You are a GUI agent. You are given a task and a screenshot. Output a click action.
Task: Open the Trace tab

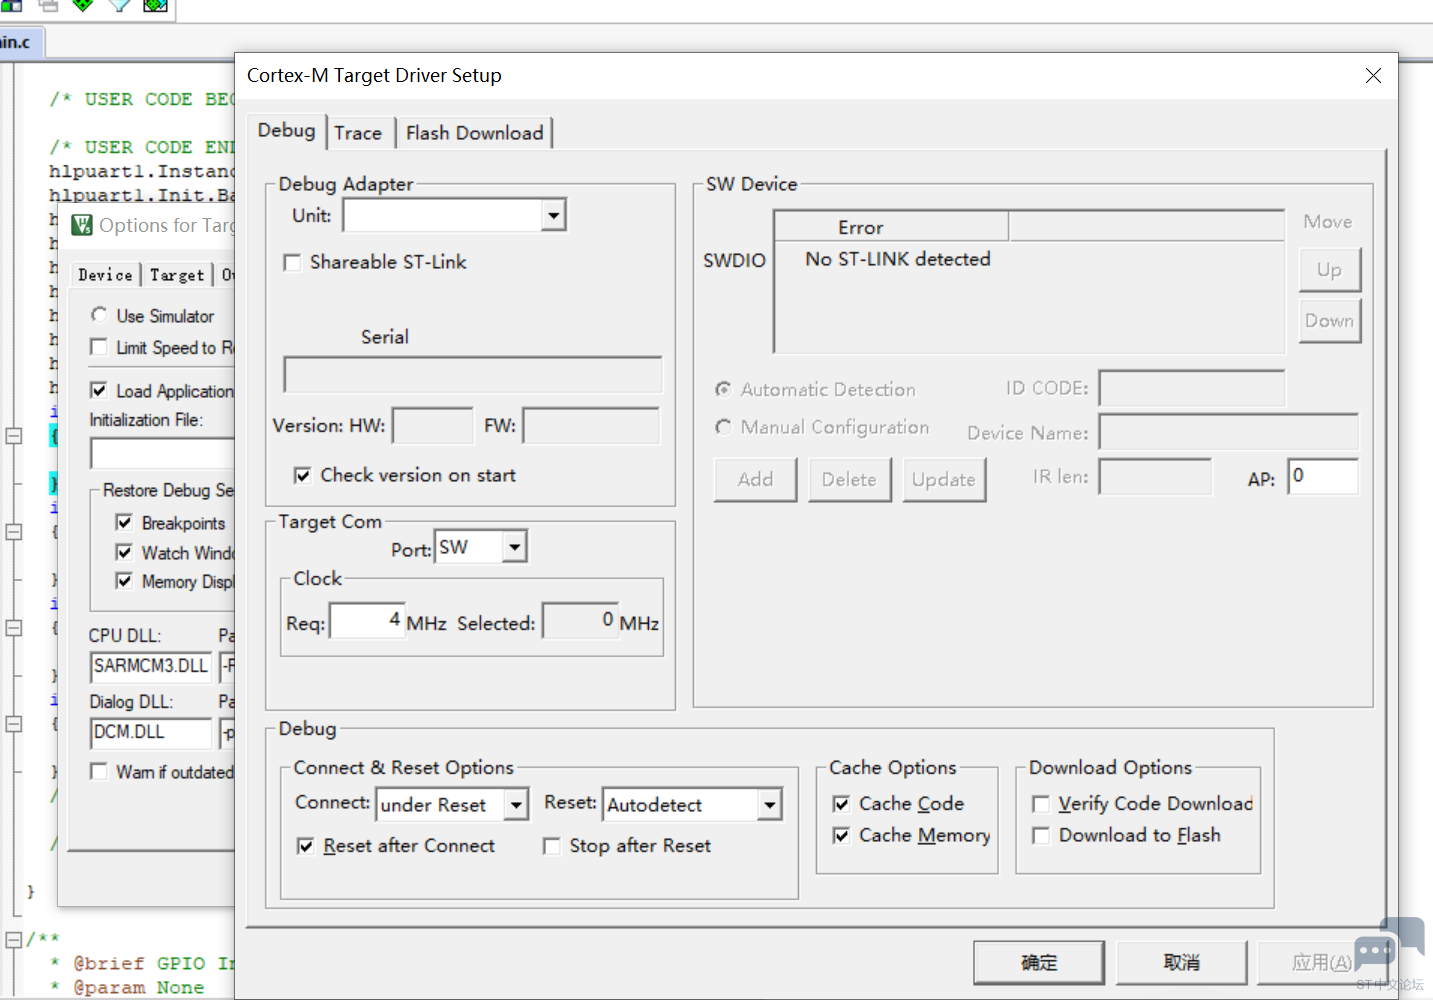[358, 133]
